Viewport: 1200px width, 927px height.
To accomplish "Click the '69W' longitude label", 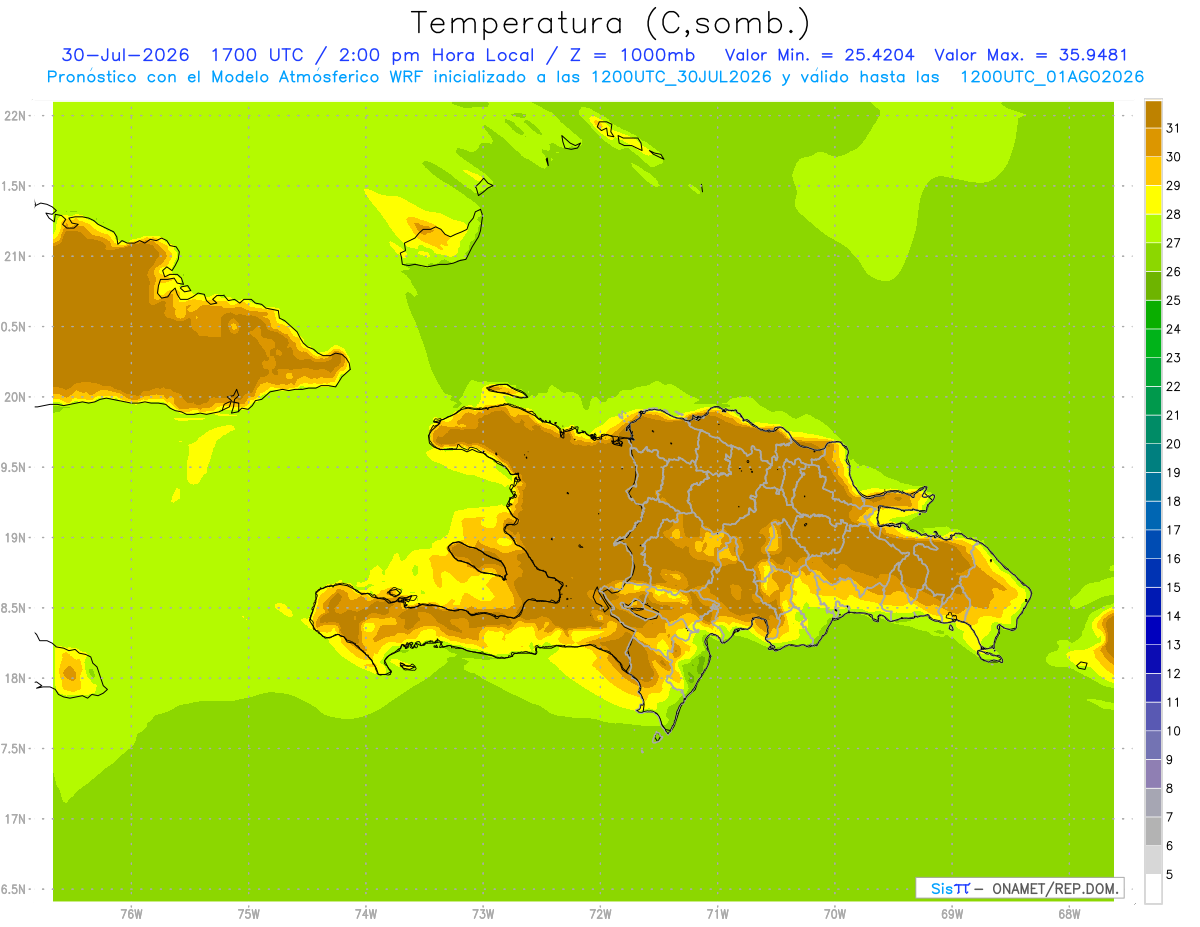I will coord(952,914).
